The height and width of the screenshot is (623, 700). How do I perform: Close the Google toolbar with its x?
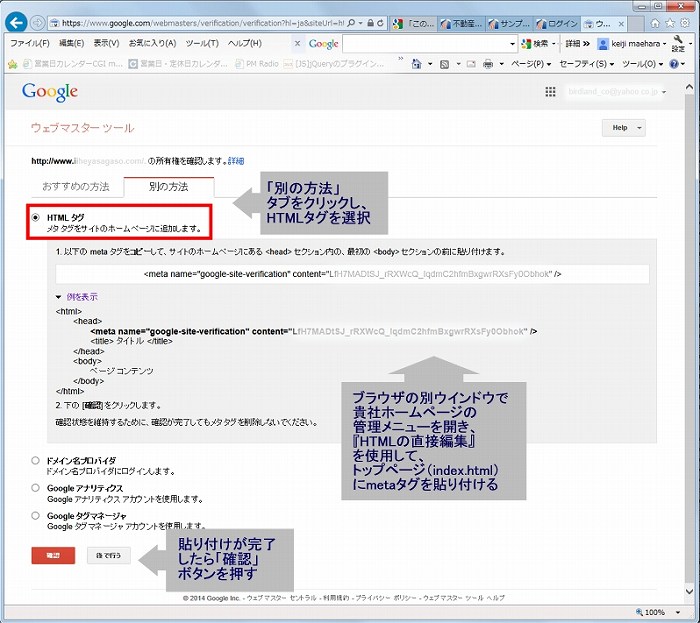(x=297, y=43)
